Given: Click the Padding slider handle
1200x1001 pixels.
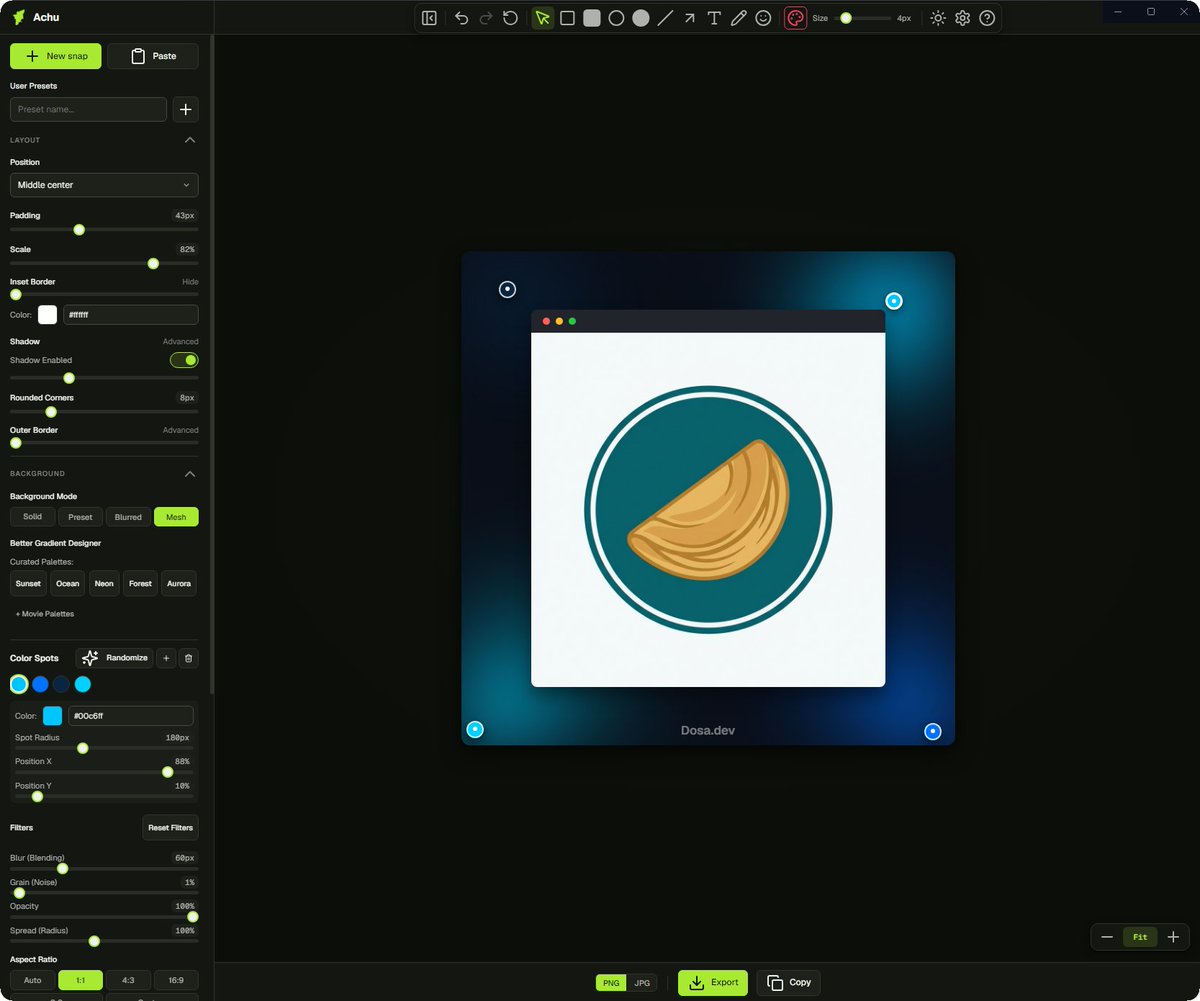Looking at the screenshot, I should point(79,230).
